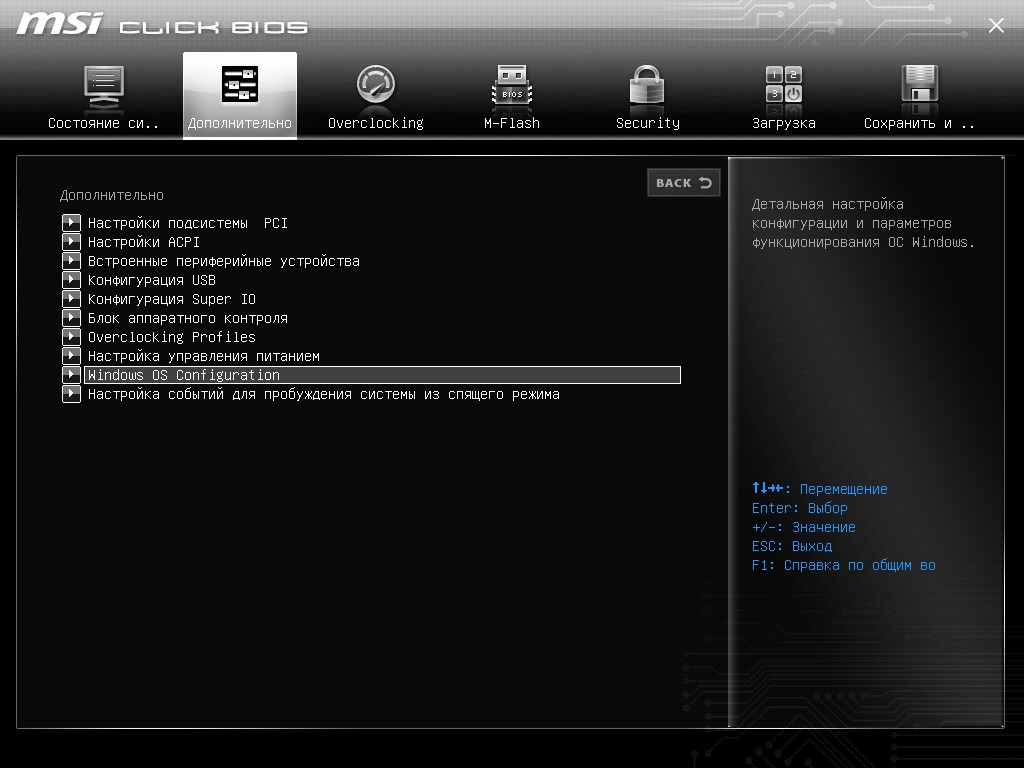Select the Advanced settings sliders icon
This screenshot has height=768, width=1024.
tap(240, 84)
